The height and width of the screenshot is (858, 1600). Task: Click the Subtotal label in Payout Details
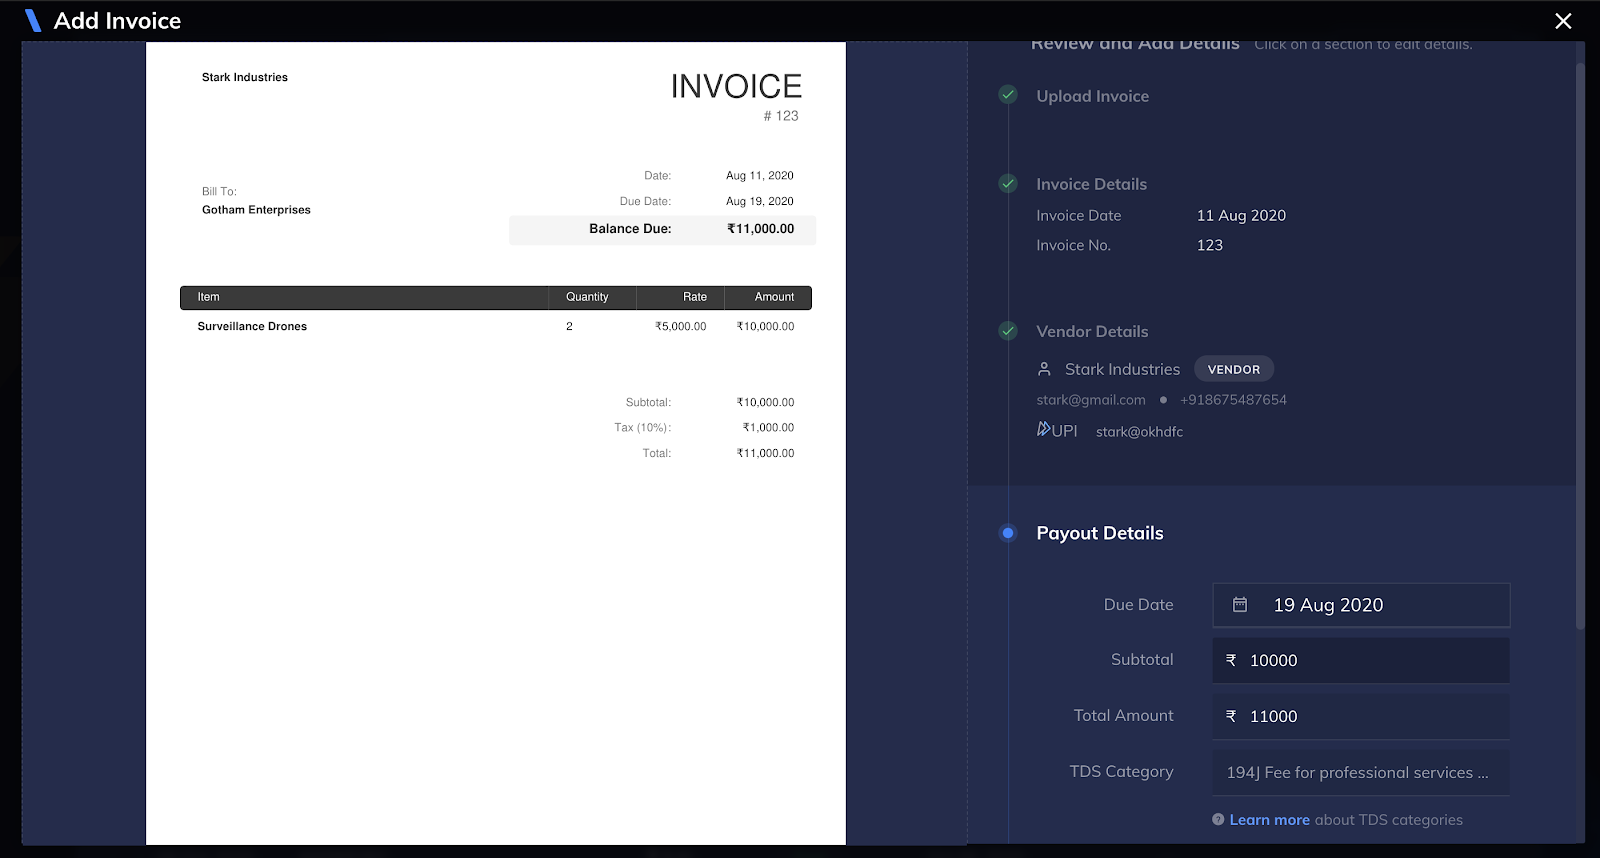[1142, 660]
